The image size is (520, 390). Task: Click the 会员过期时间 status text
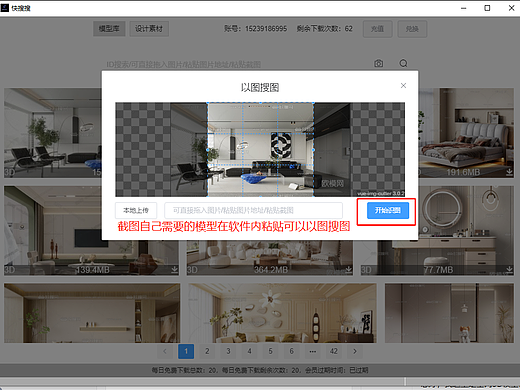337,370
